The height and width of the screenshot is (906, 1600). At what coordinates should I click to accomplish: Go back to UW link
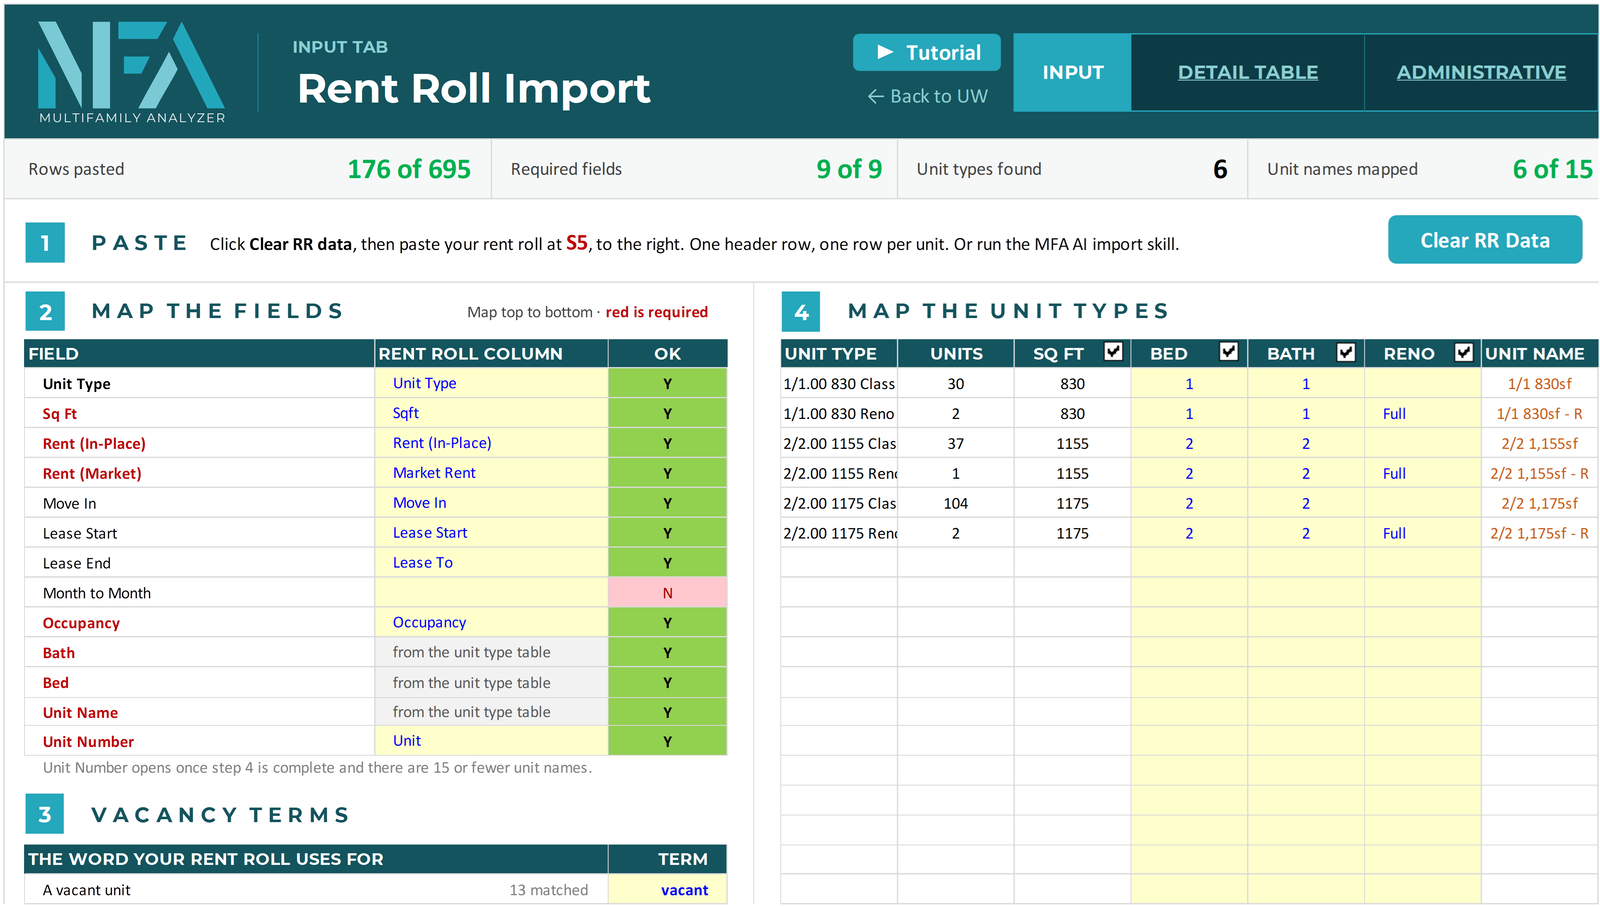click(x=927, y=96)
